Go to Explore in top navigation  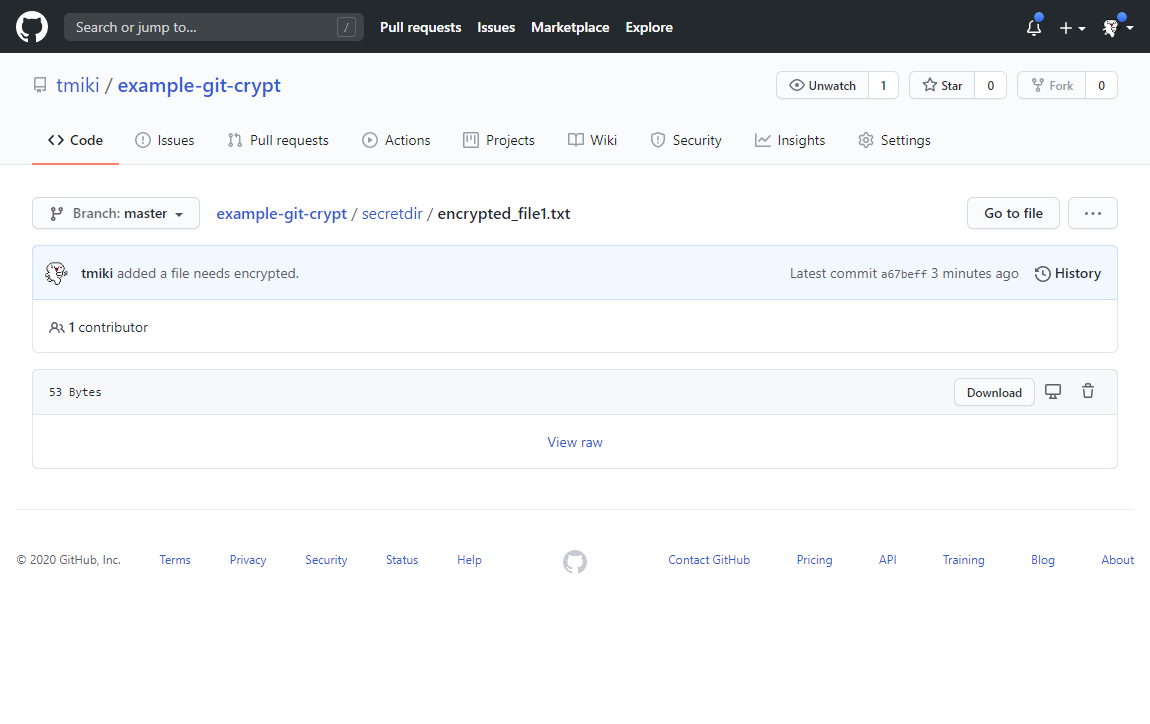648,27
